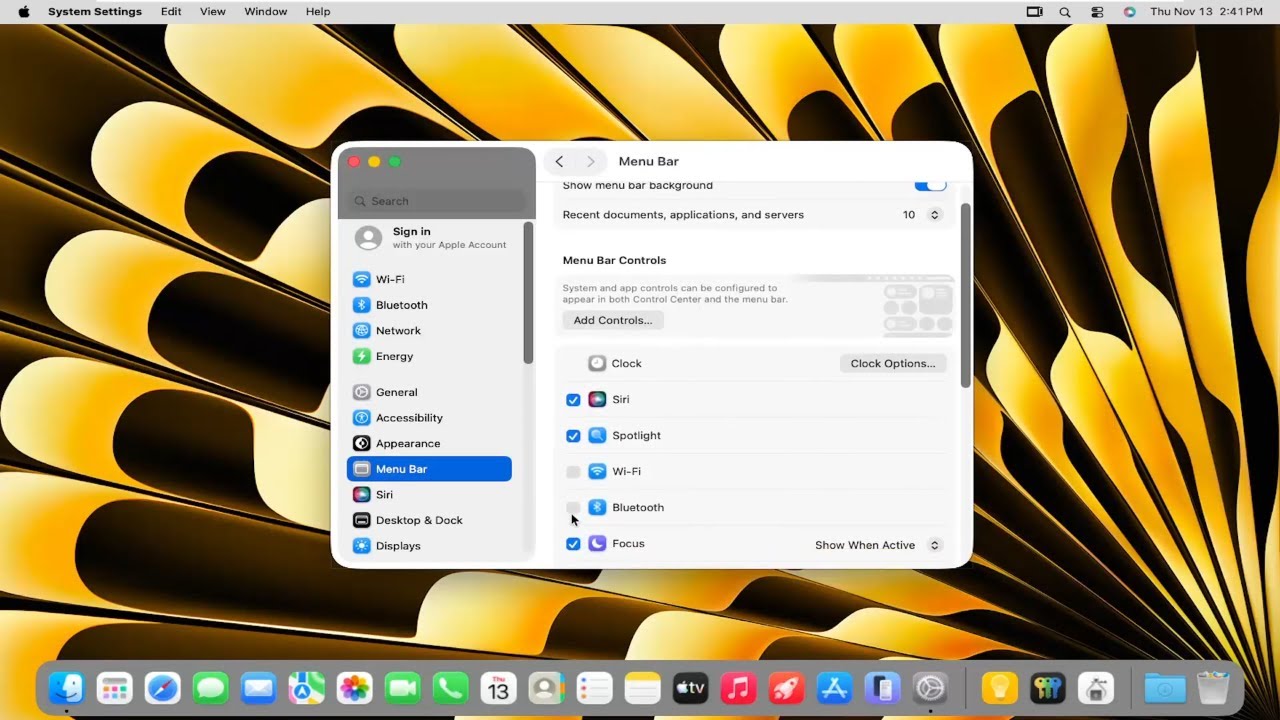The height and width of the screenshot is (720, 1280).
Task: Open Launchpad apps grid in Dock
Action: pos(114,688)
